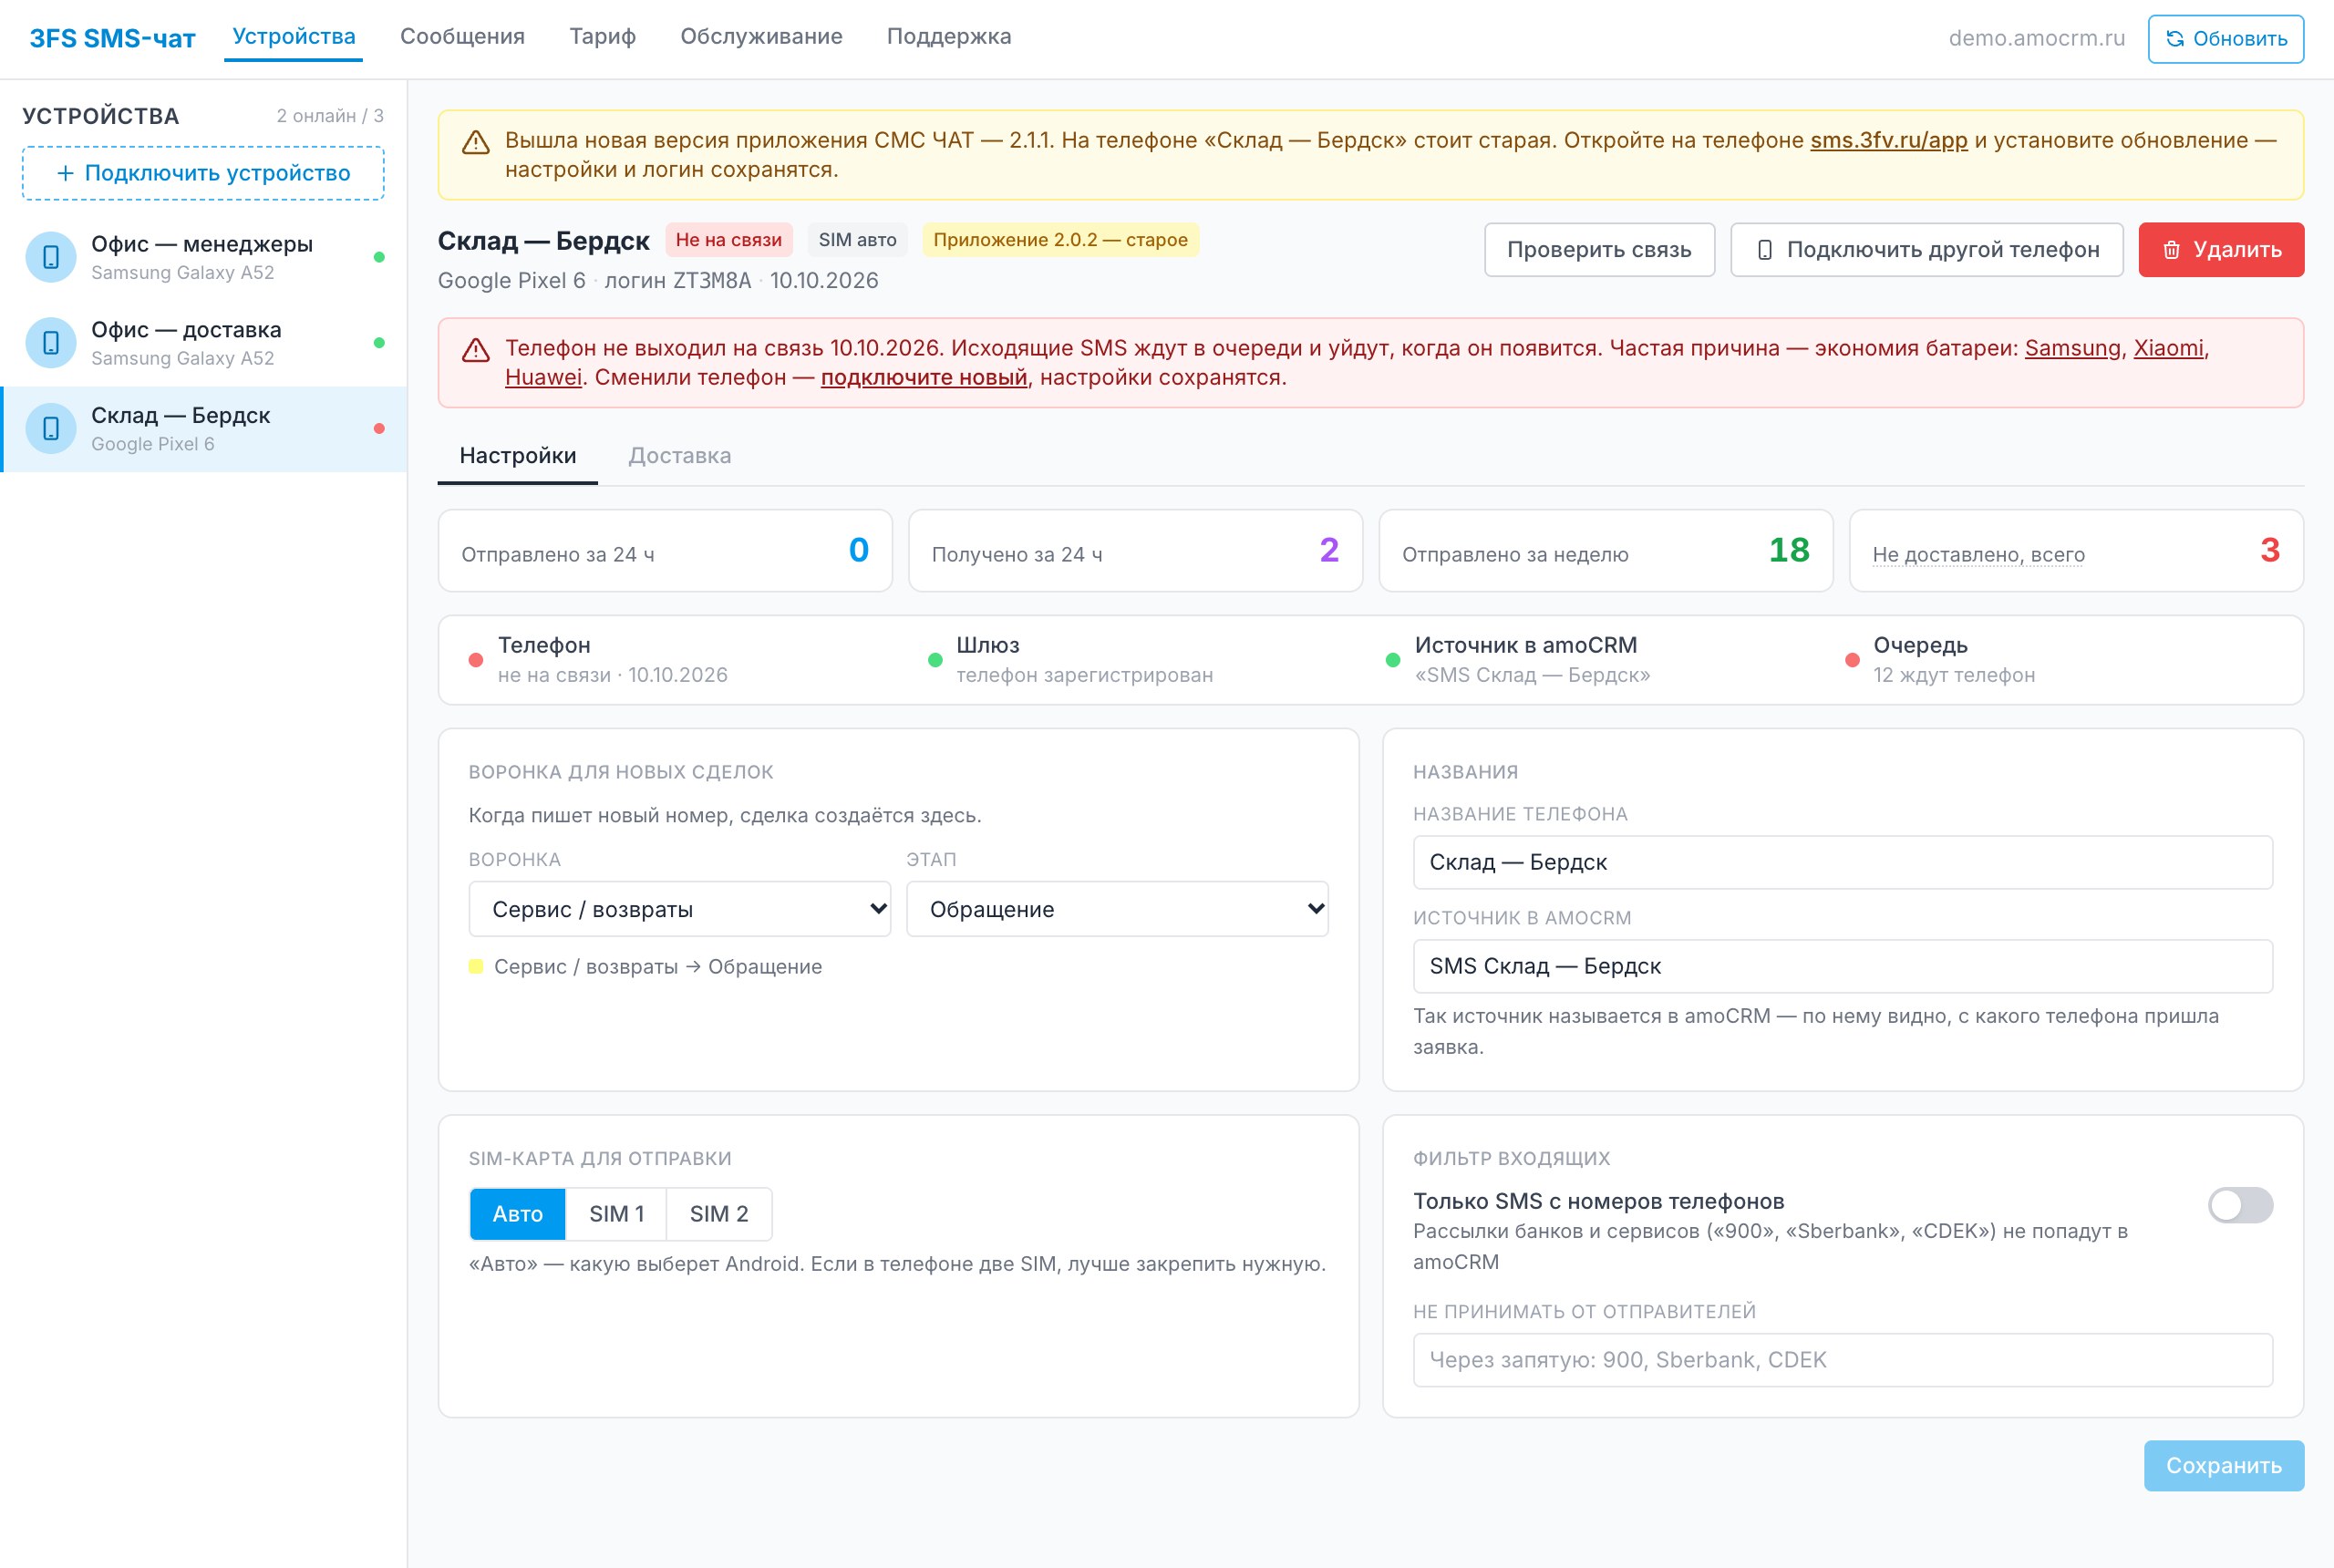Go to the Тариф section
Screen dimensions: 2334x1568
tap(602, 37)
